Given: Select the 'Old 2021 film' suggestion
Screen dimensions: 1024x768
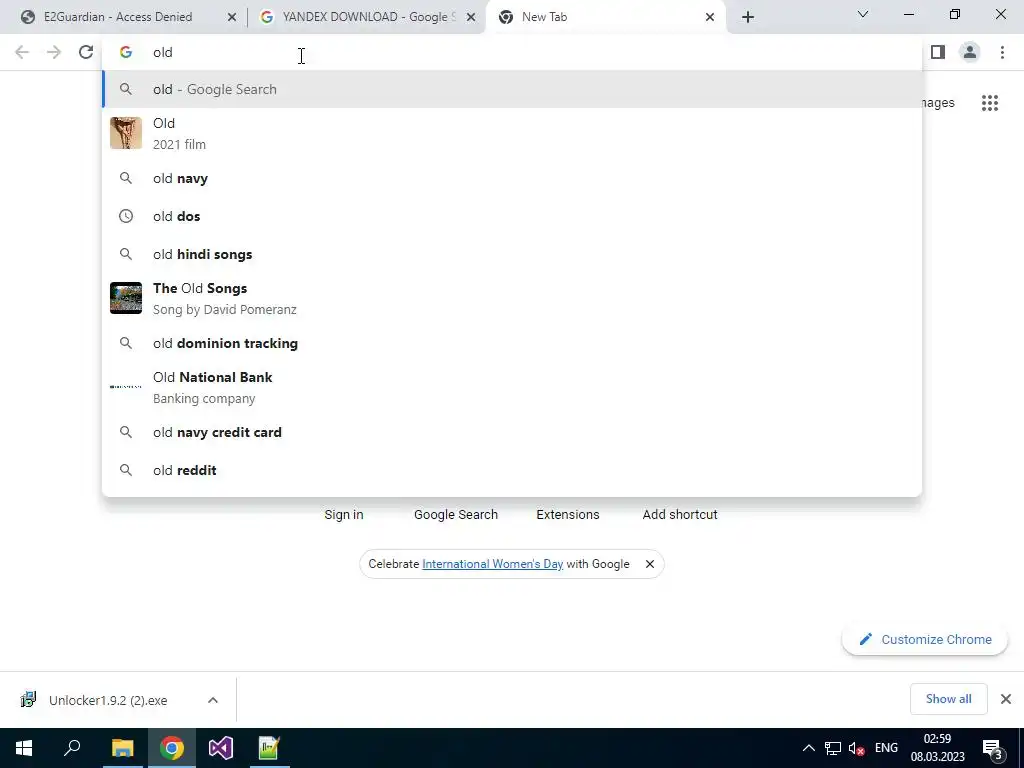Looking at the screenshot, I should pyautogui.click(x=512, y=133).
